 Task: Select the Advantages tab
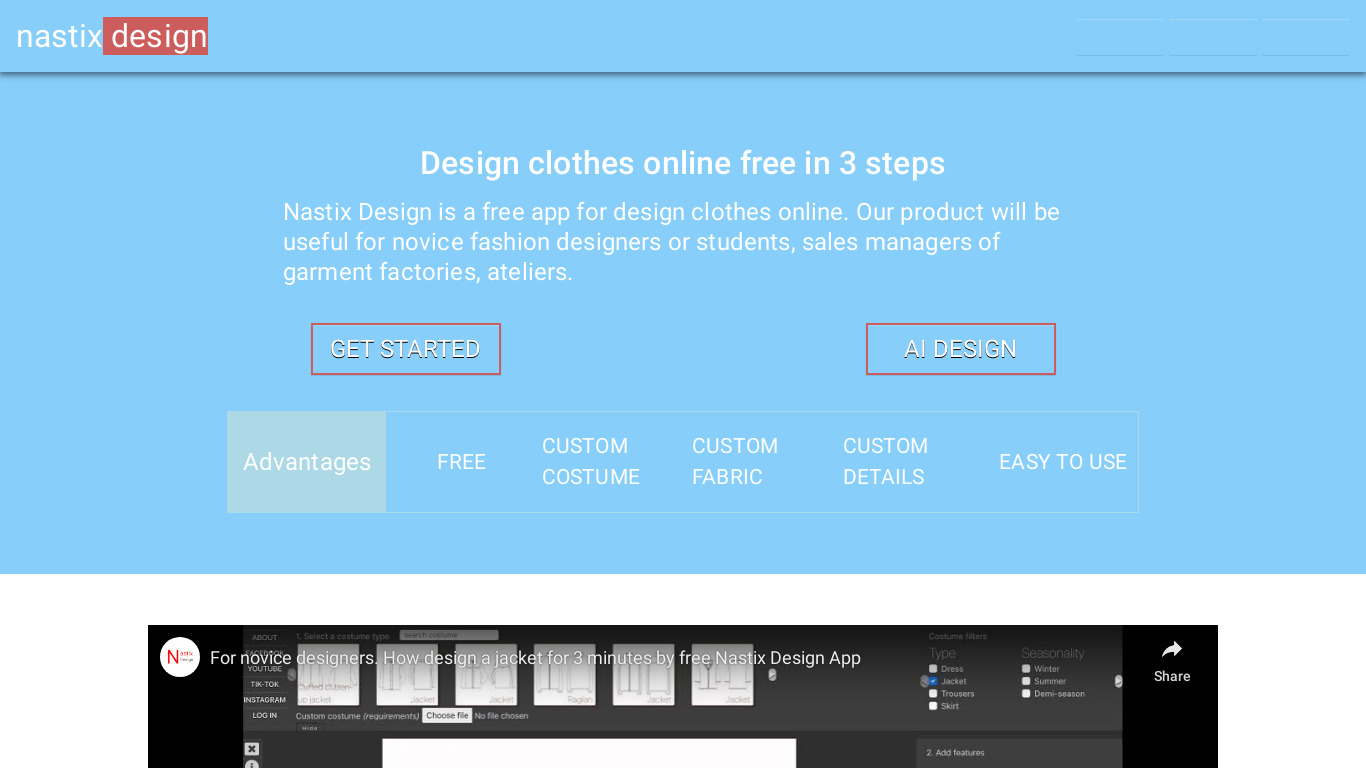307,462
